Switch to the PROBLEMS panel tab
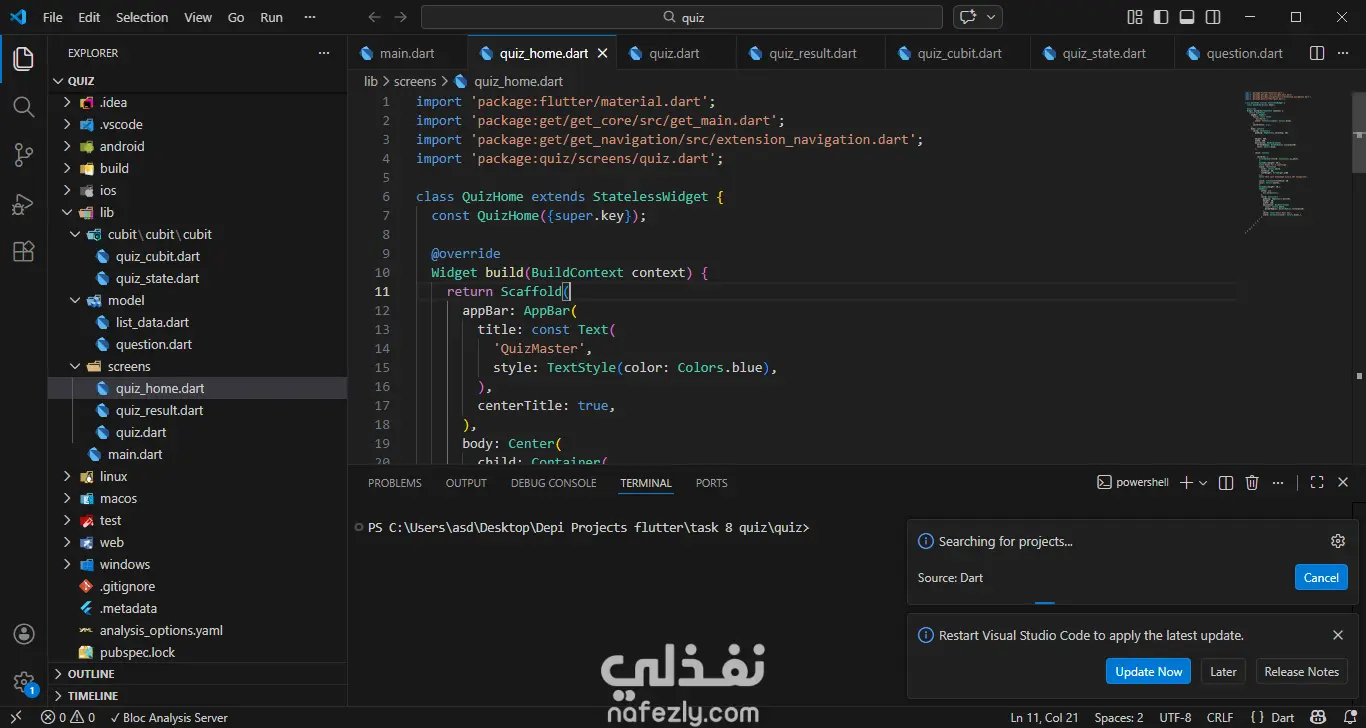Screen dimensions: 1366x728 [x=395, y=483]
